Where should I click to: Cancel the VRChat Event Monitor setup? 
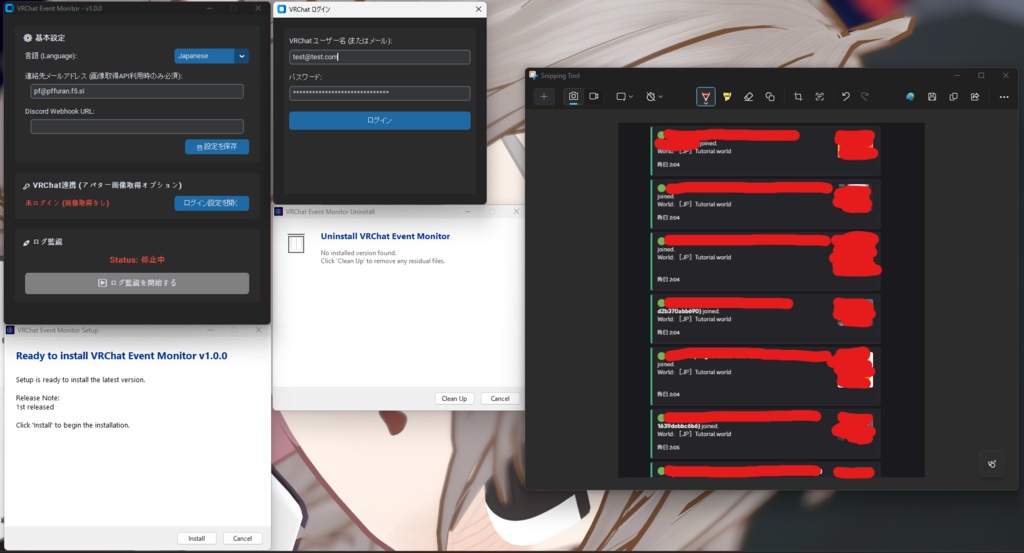click(x=242, y=538)
